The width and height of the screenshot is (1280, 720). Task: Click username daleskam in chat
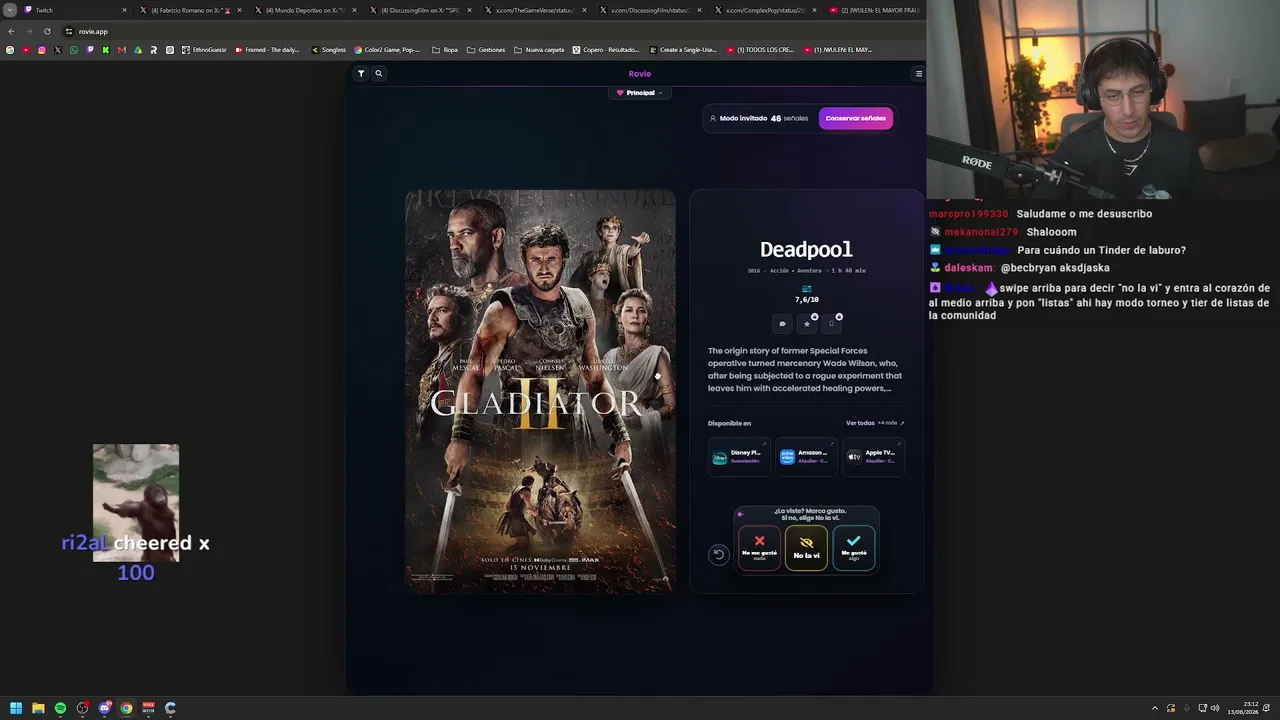[968, 268]
